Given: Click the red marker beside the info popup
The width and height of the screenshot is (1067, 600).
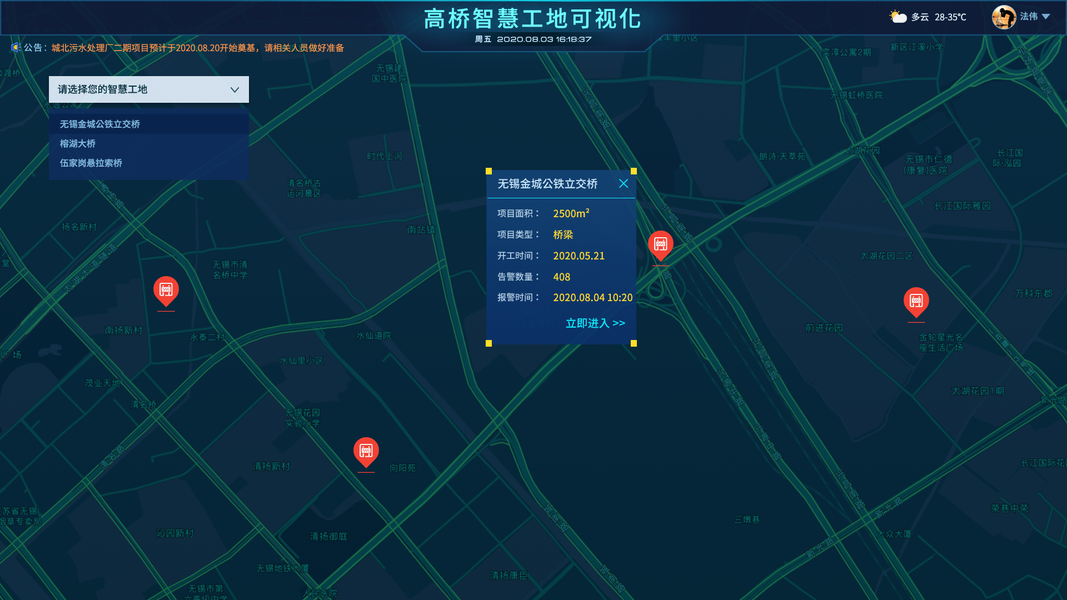Looking at the screenshot, I should (x=660, y=246).
